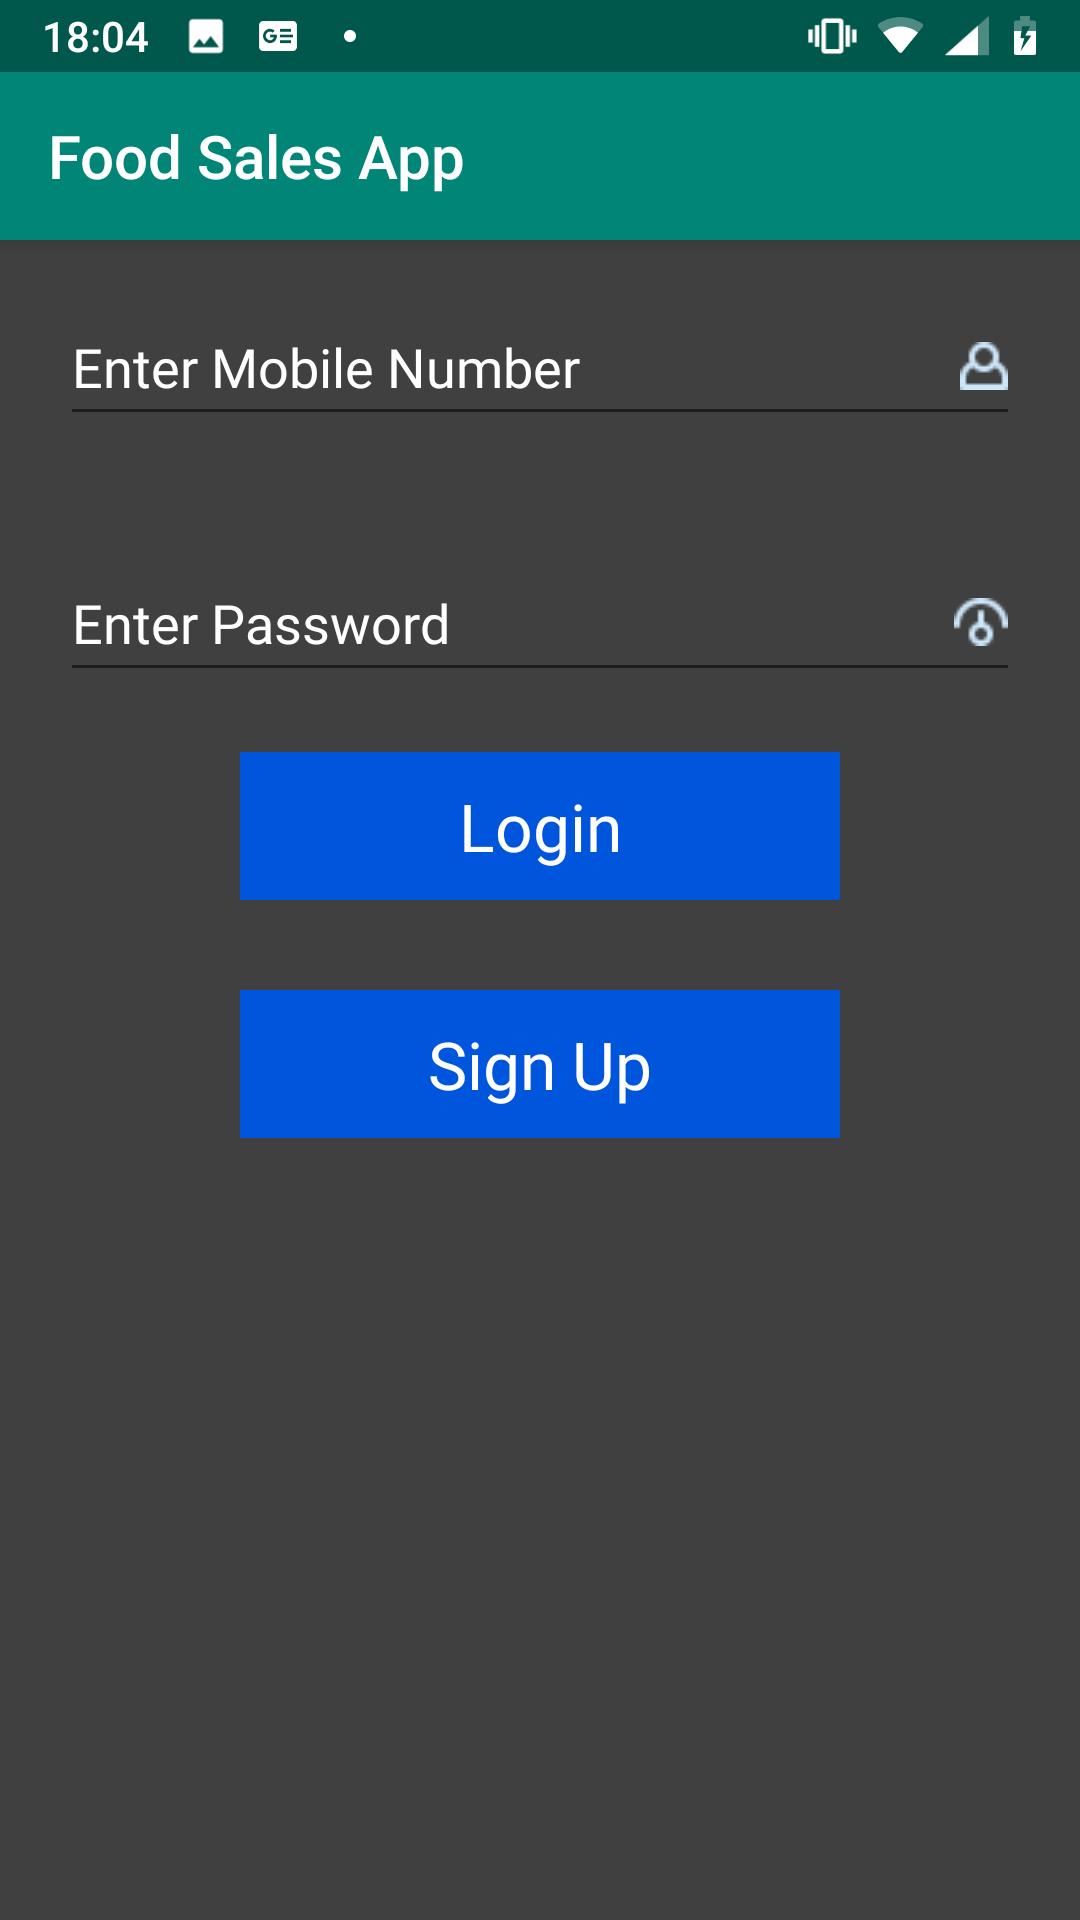This screenshot has height=1920, width=1080.
Task: Tap the image notification icon in status bar
Action: pos(206,37)
